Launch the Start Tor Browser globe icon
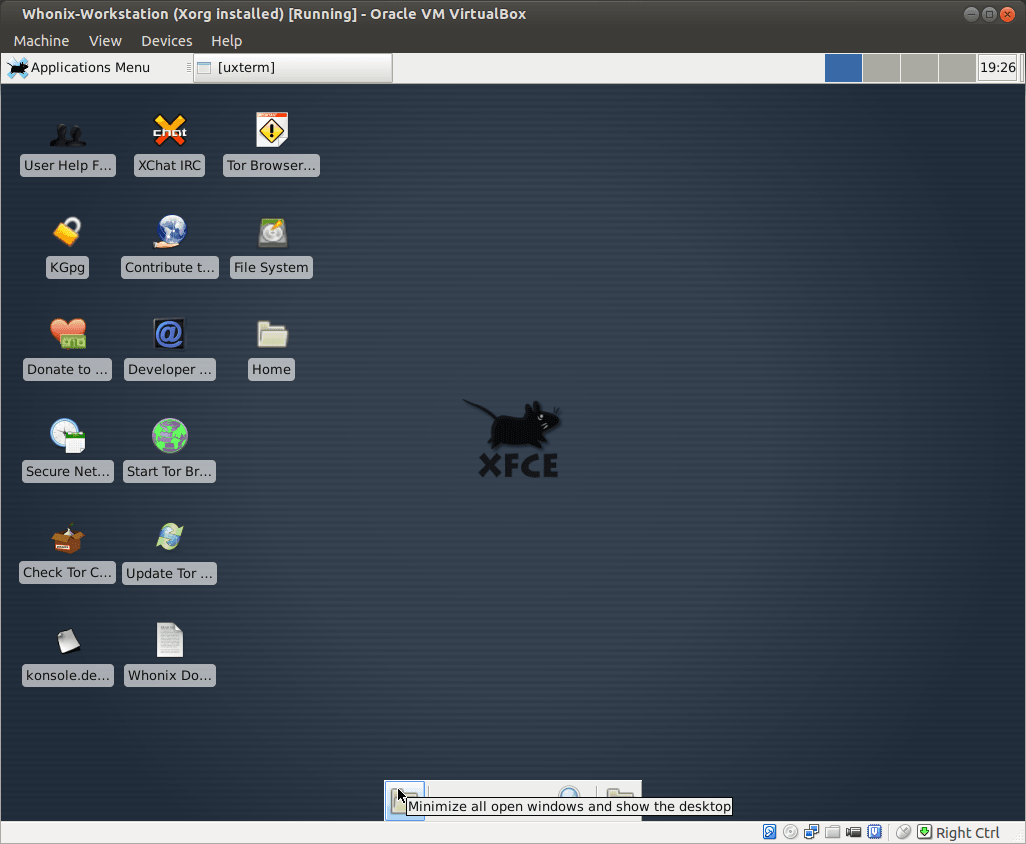Viewport: 1026px width, 844px height. 169,436
